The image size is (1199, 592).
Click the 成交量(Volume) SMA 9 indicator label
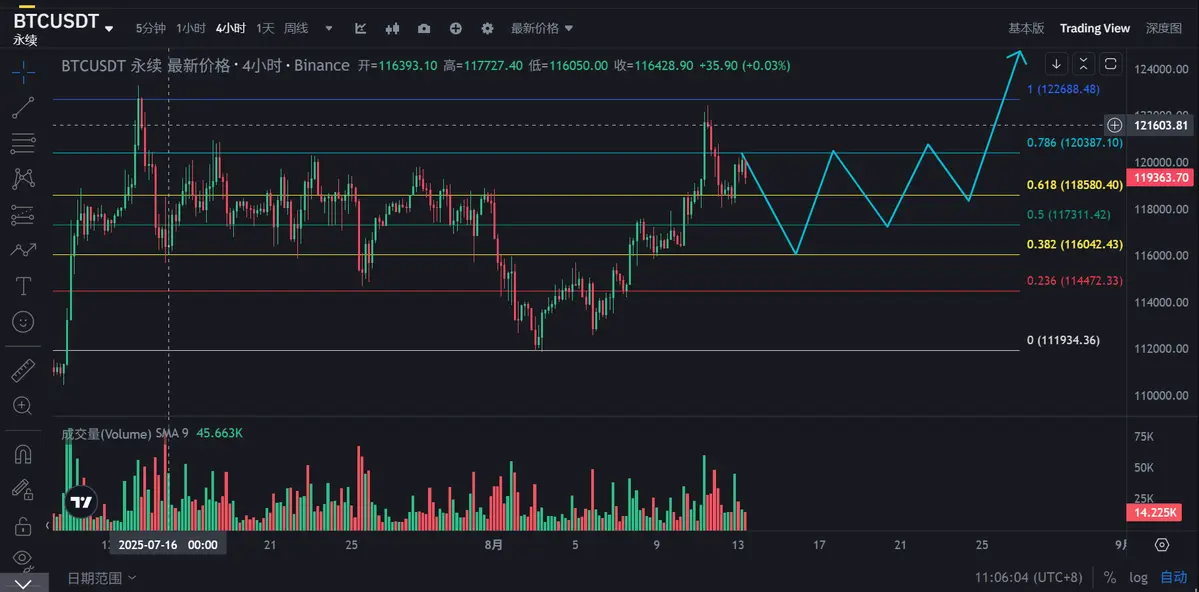coord(125,434)
